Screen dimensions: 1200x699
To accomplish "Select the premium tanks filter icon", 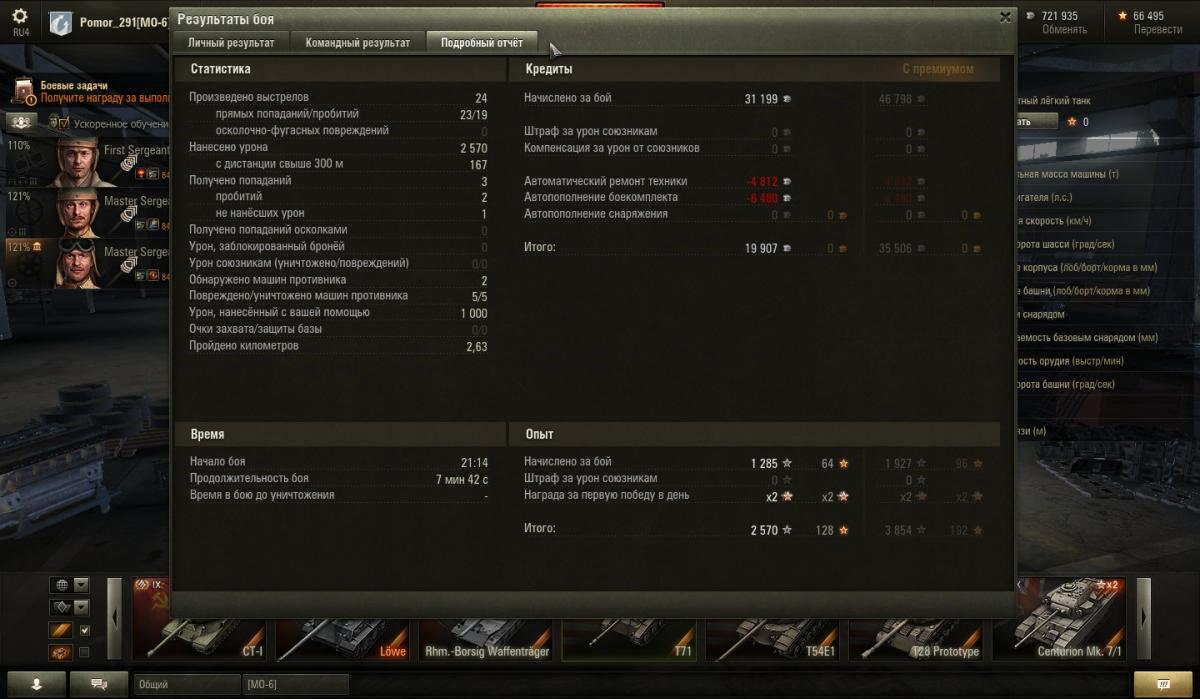I will coord(59,630).
